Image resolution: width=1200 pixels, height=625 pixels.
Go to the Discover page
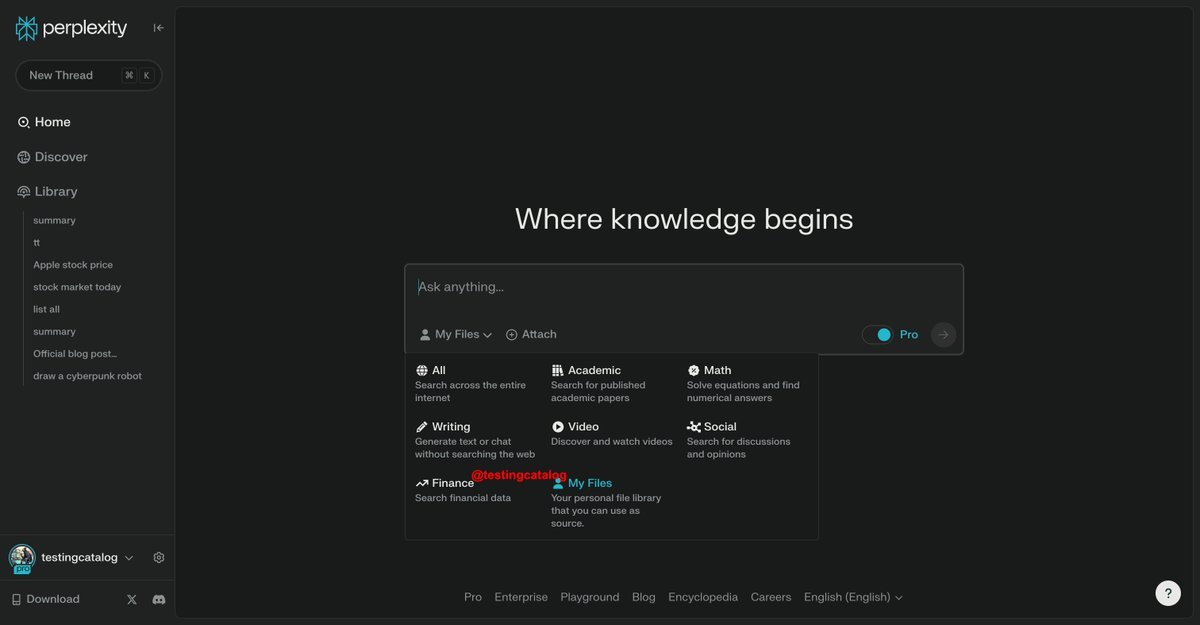coord(61,157)
